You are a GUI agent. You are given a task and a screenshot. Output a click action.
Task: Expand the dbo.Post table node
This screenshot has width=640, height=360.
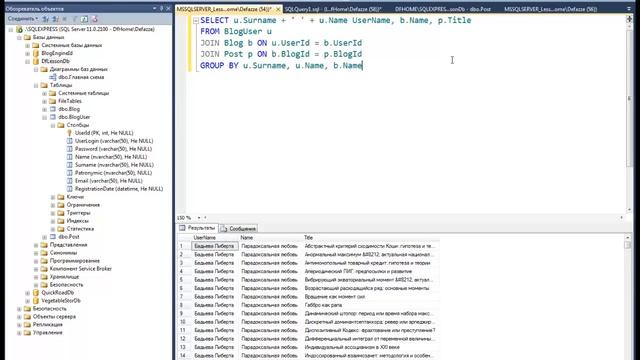click(x=44, y=237)
